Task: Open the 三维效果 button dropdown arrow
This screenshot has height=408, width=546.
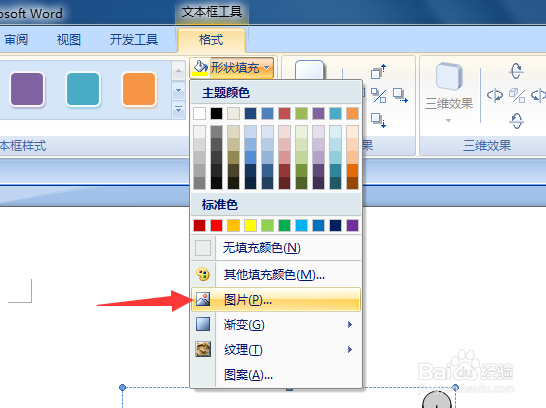Action: tap(448, 120)
